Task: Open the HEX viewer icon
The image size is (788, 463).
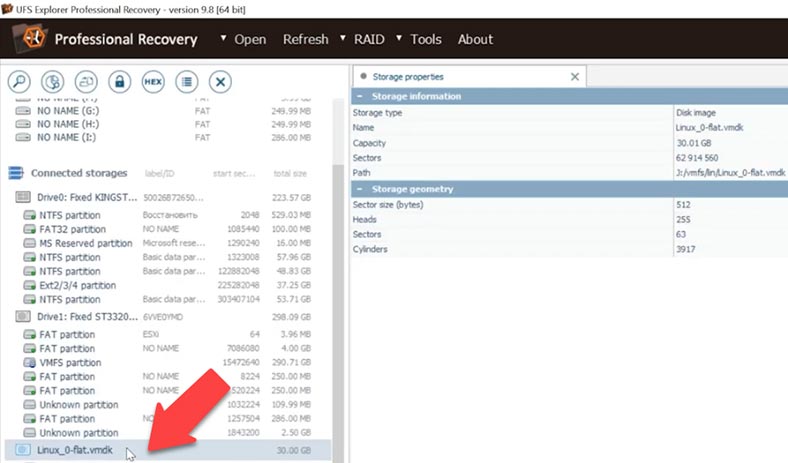Action: tap(153, 81)
